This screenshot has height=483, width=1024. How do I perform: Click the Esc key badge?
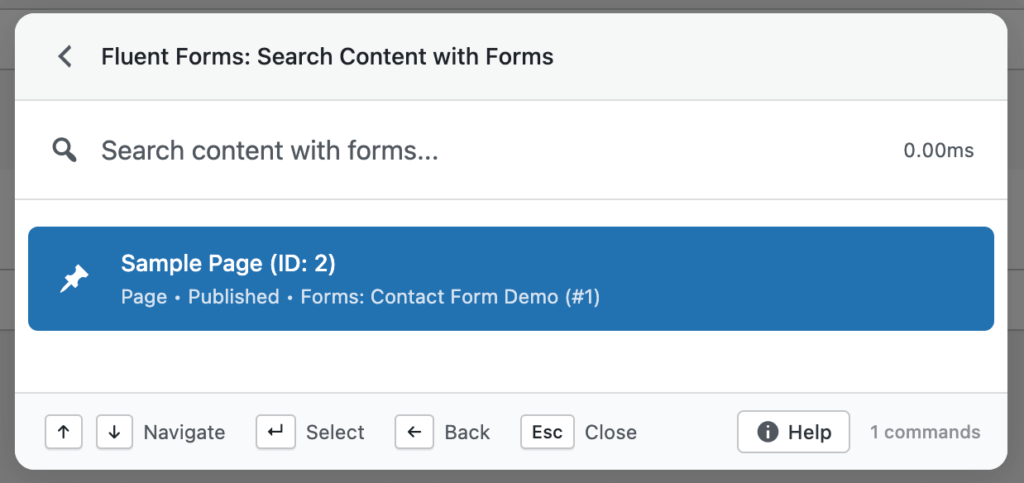pos(547,432)
